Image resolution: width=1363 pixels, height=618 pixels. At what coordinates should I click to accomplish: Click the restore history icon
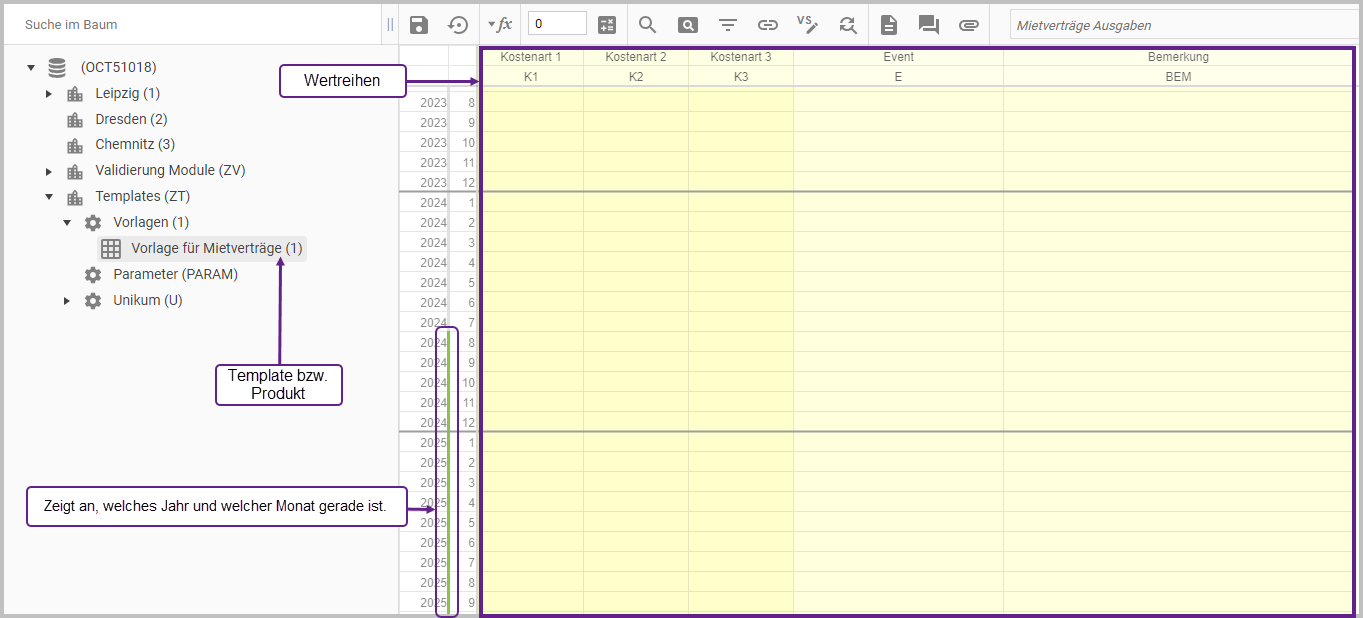[x=458, y=25]
